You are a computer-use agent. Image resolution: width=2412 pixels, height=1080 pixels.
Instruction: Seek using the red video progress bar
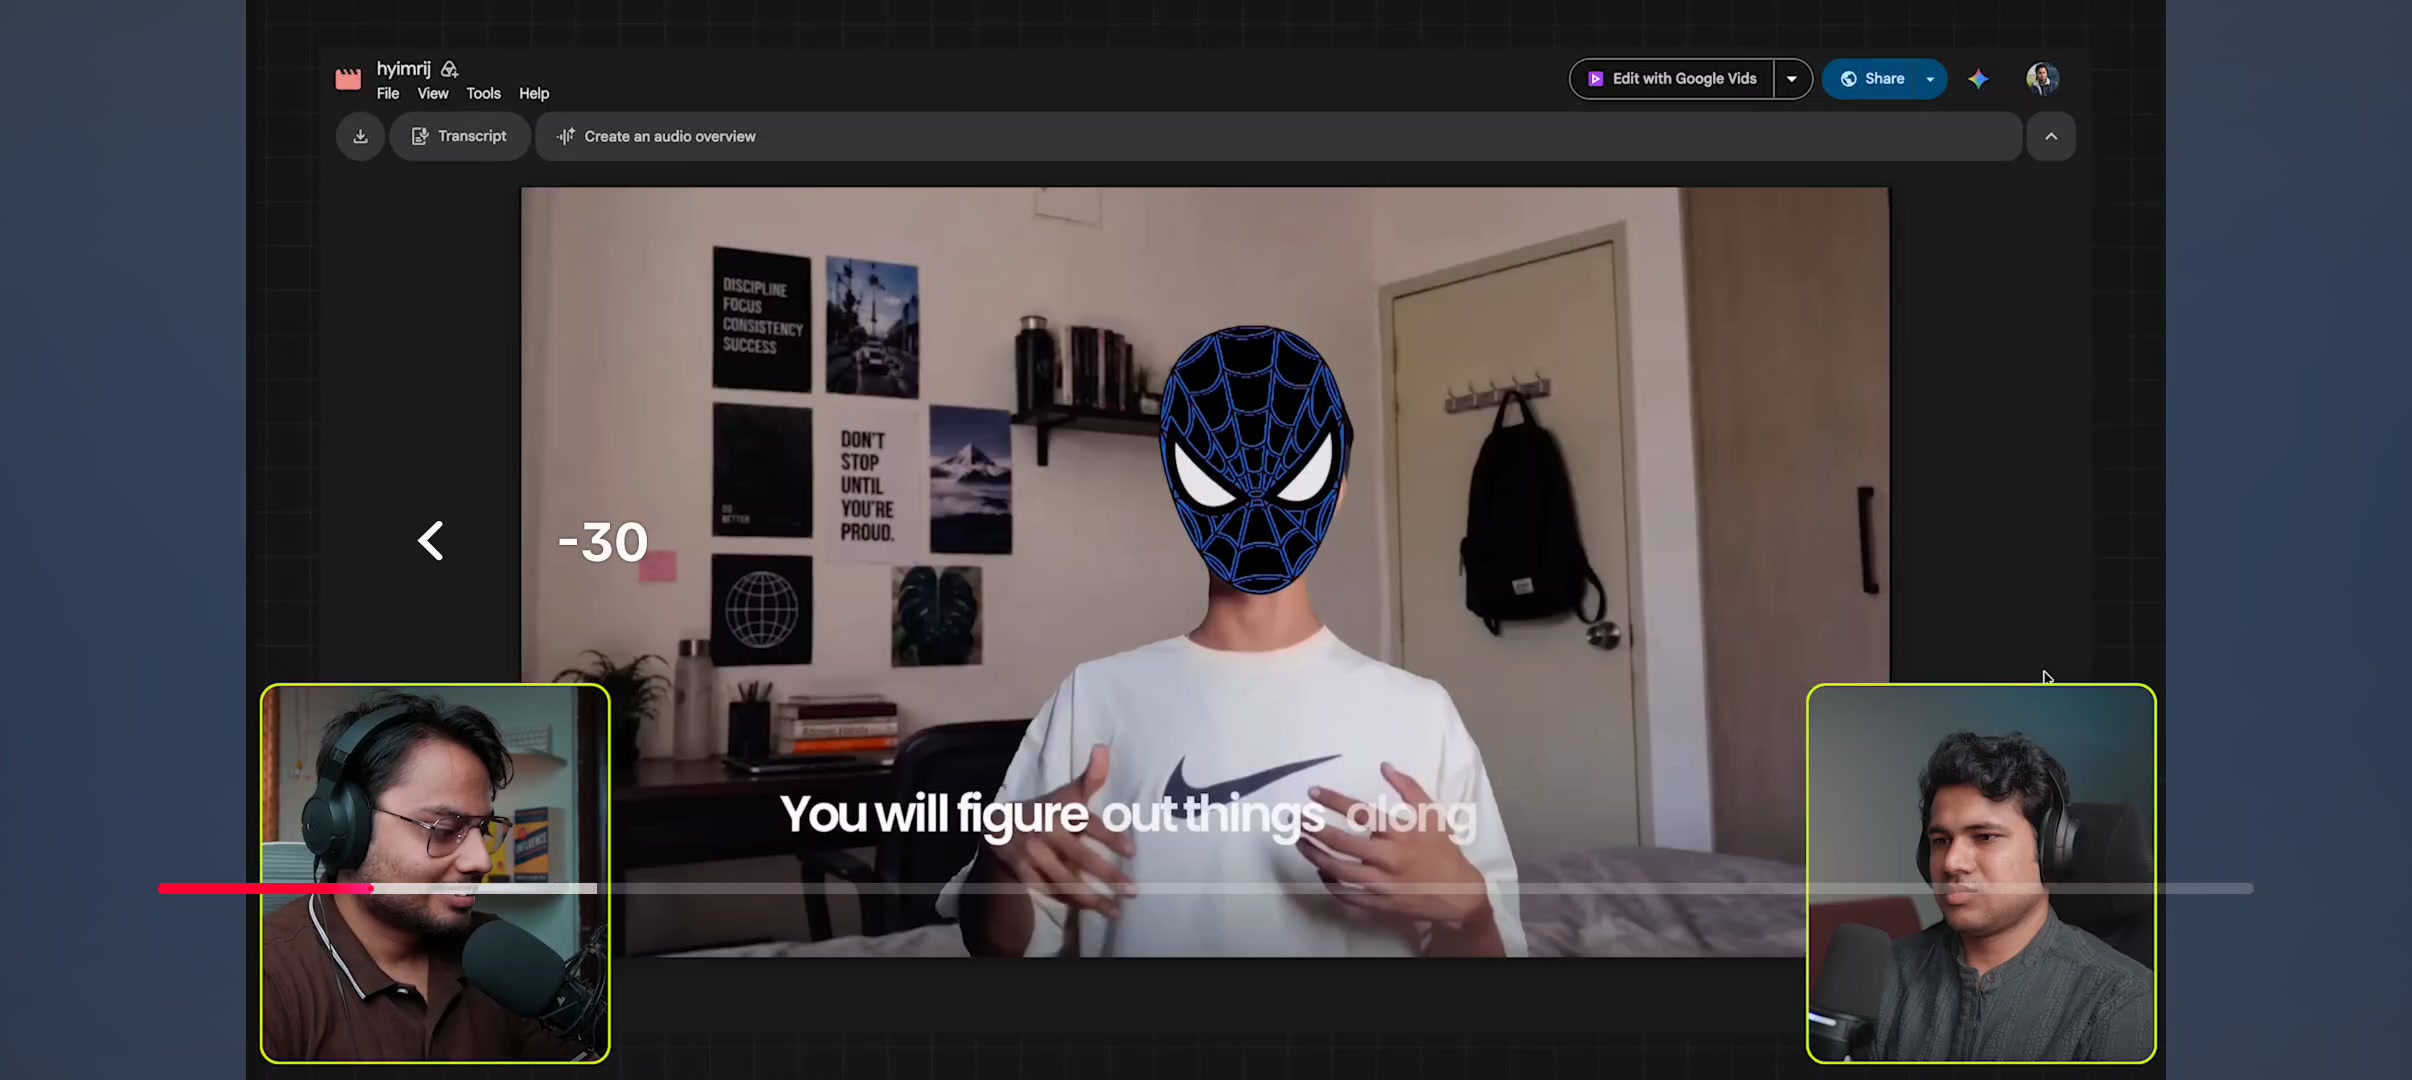(x=1205, y=888)
